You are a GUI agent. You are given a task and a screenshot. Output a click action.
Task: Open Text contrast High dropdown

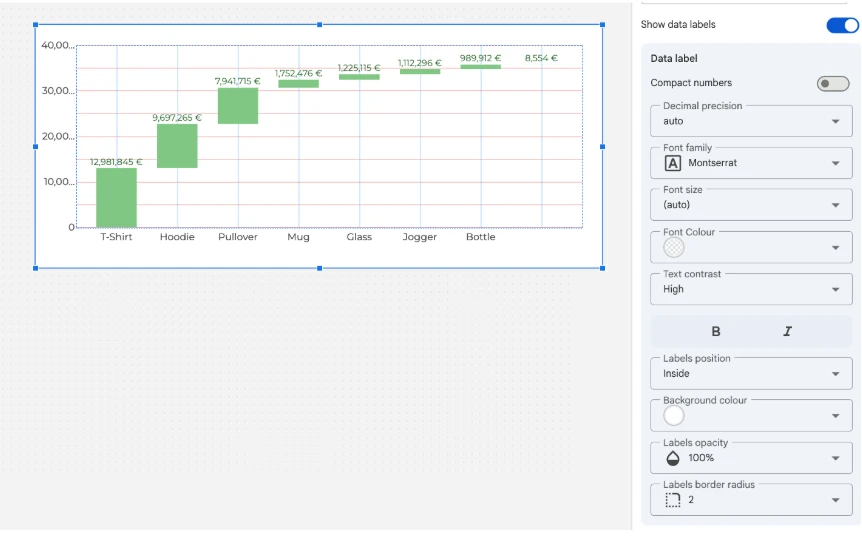(x=751, y=289)
